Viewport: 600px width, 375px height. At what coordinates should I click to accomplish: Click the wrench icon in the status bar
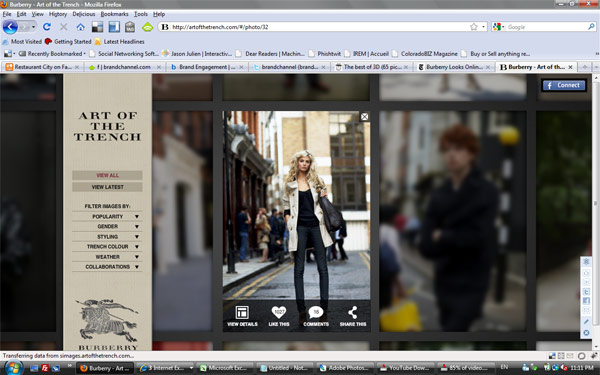(594, 356)
